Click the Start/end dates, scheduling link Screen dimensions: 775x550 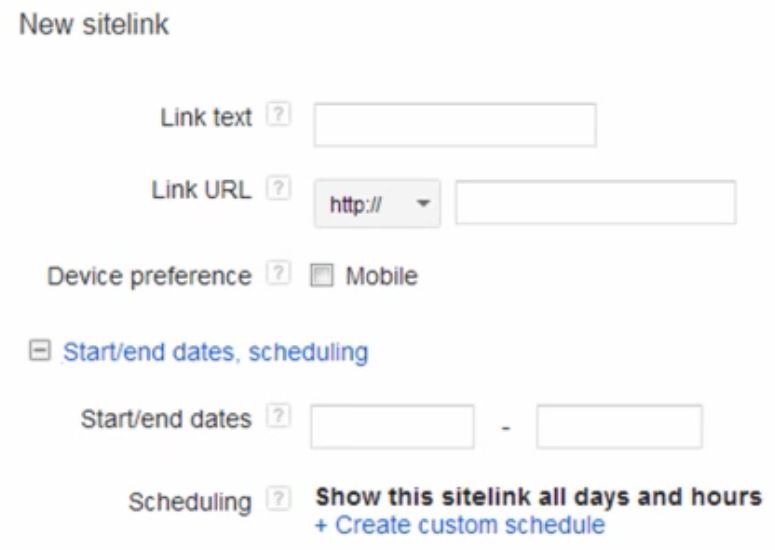(x=215, y=352)
